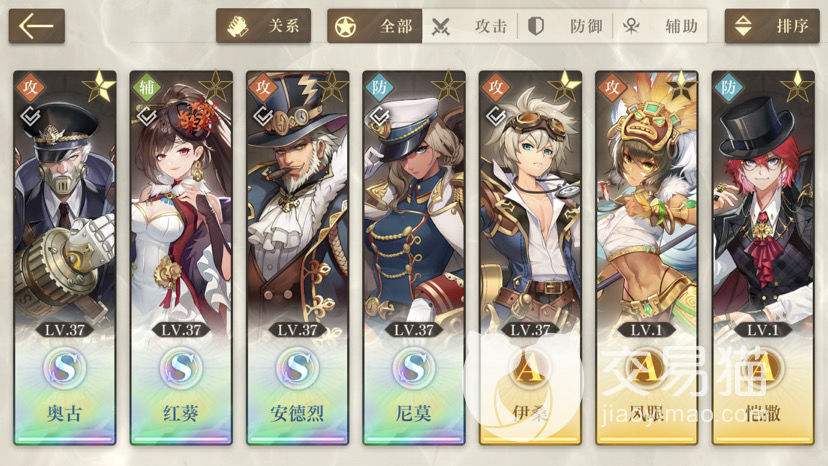Open the 关系 relationship view
The height and width of the screenshot is (466, 828).
pos(263,25)
